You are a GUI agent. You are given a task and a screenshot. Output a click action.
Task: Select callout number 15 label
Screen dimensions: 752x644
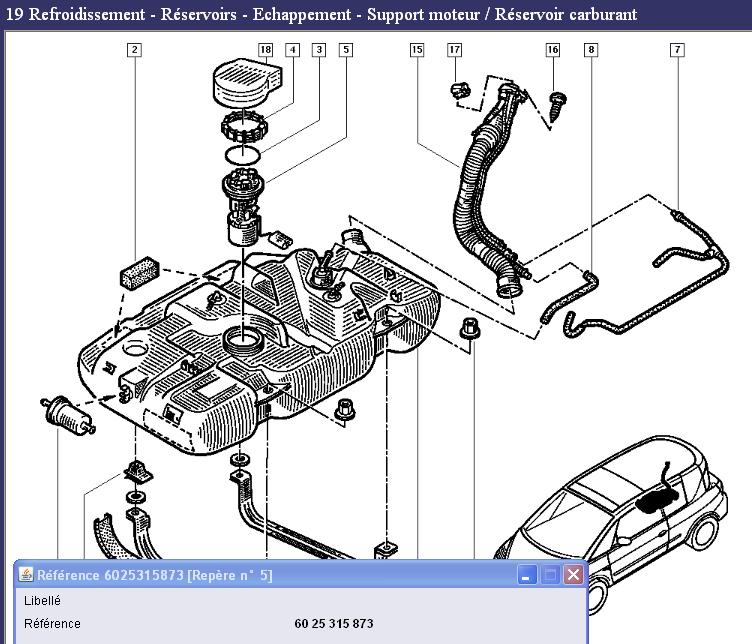(417, 49)
